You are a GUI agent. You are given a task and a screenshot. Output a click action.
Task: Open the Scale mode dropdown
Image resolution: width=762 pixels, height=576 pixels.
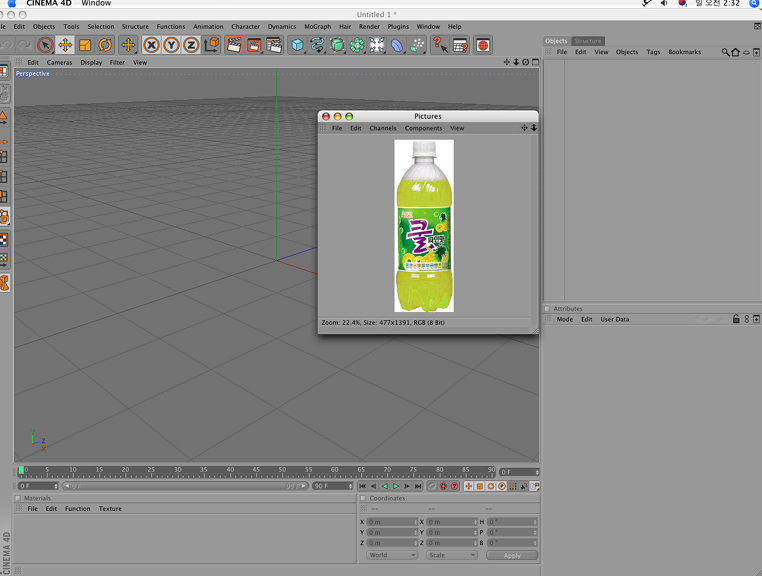coord(451,555)
